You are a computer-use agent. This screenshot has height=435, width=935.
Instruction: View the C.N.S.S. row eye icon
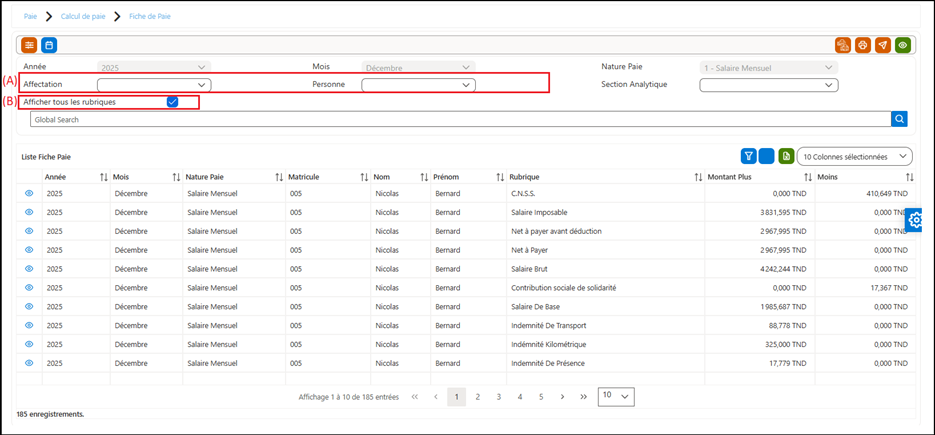(29, 193)
